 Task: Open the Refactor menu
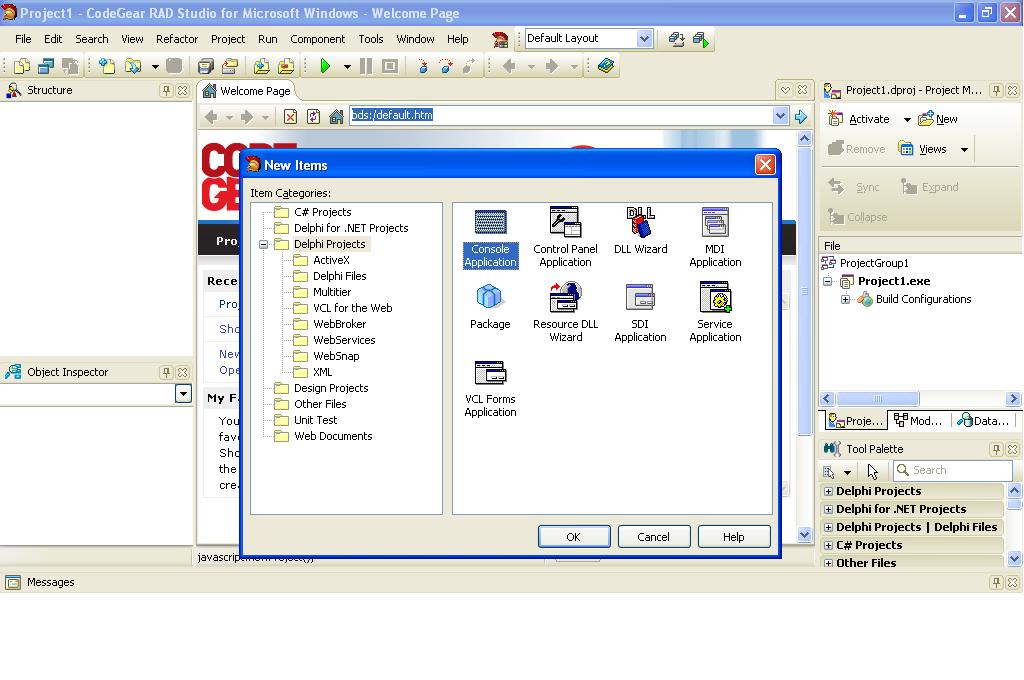click(x=177, y=39)
